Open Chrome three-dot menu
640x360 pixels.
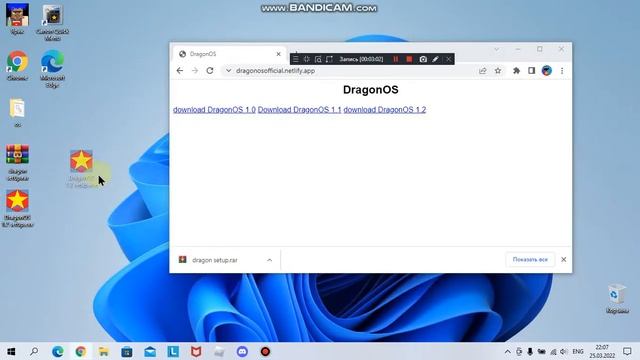point(562,71)
